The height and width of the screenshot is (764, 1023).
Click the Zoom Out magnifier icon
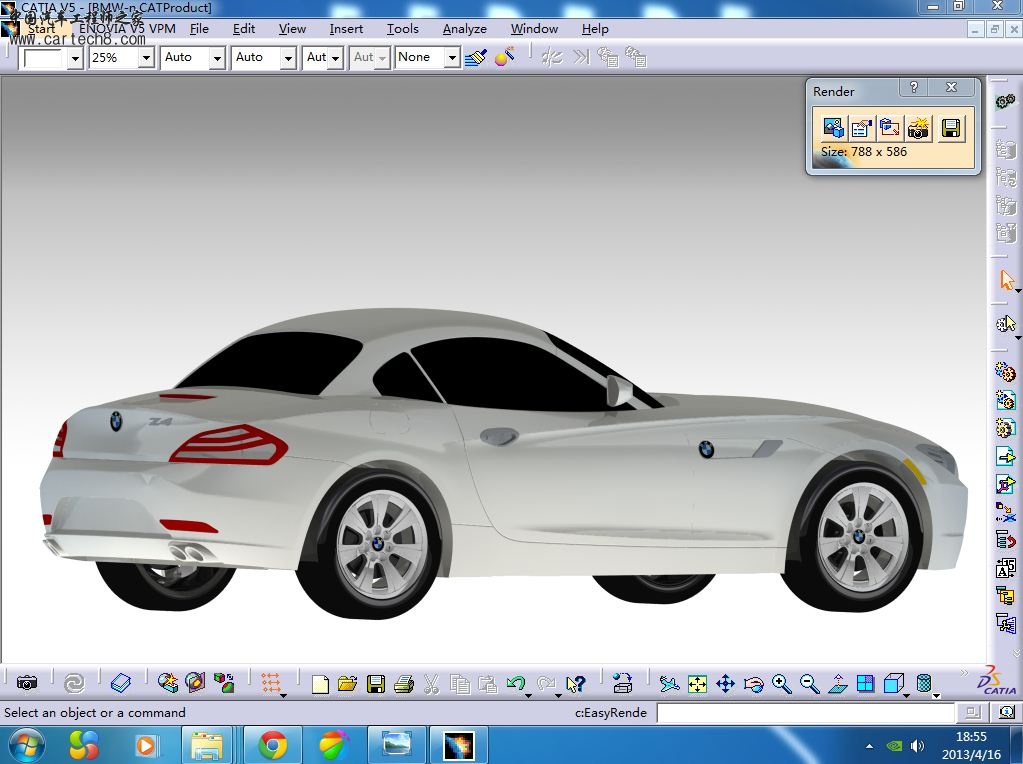pyautogui.click(x=810, y=684)
